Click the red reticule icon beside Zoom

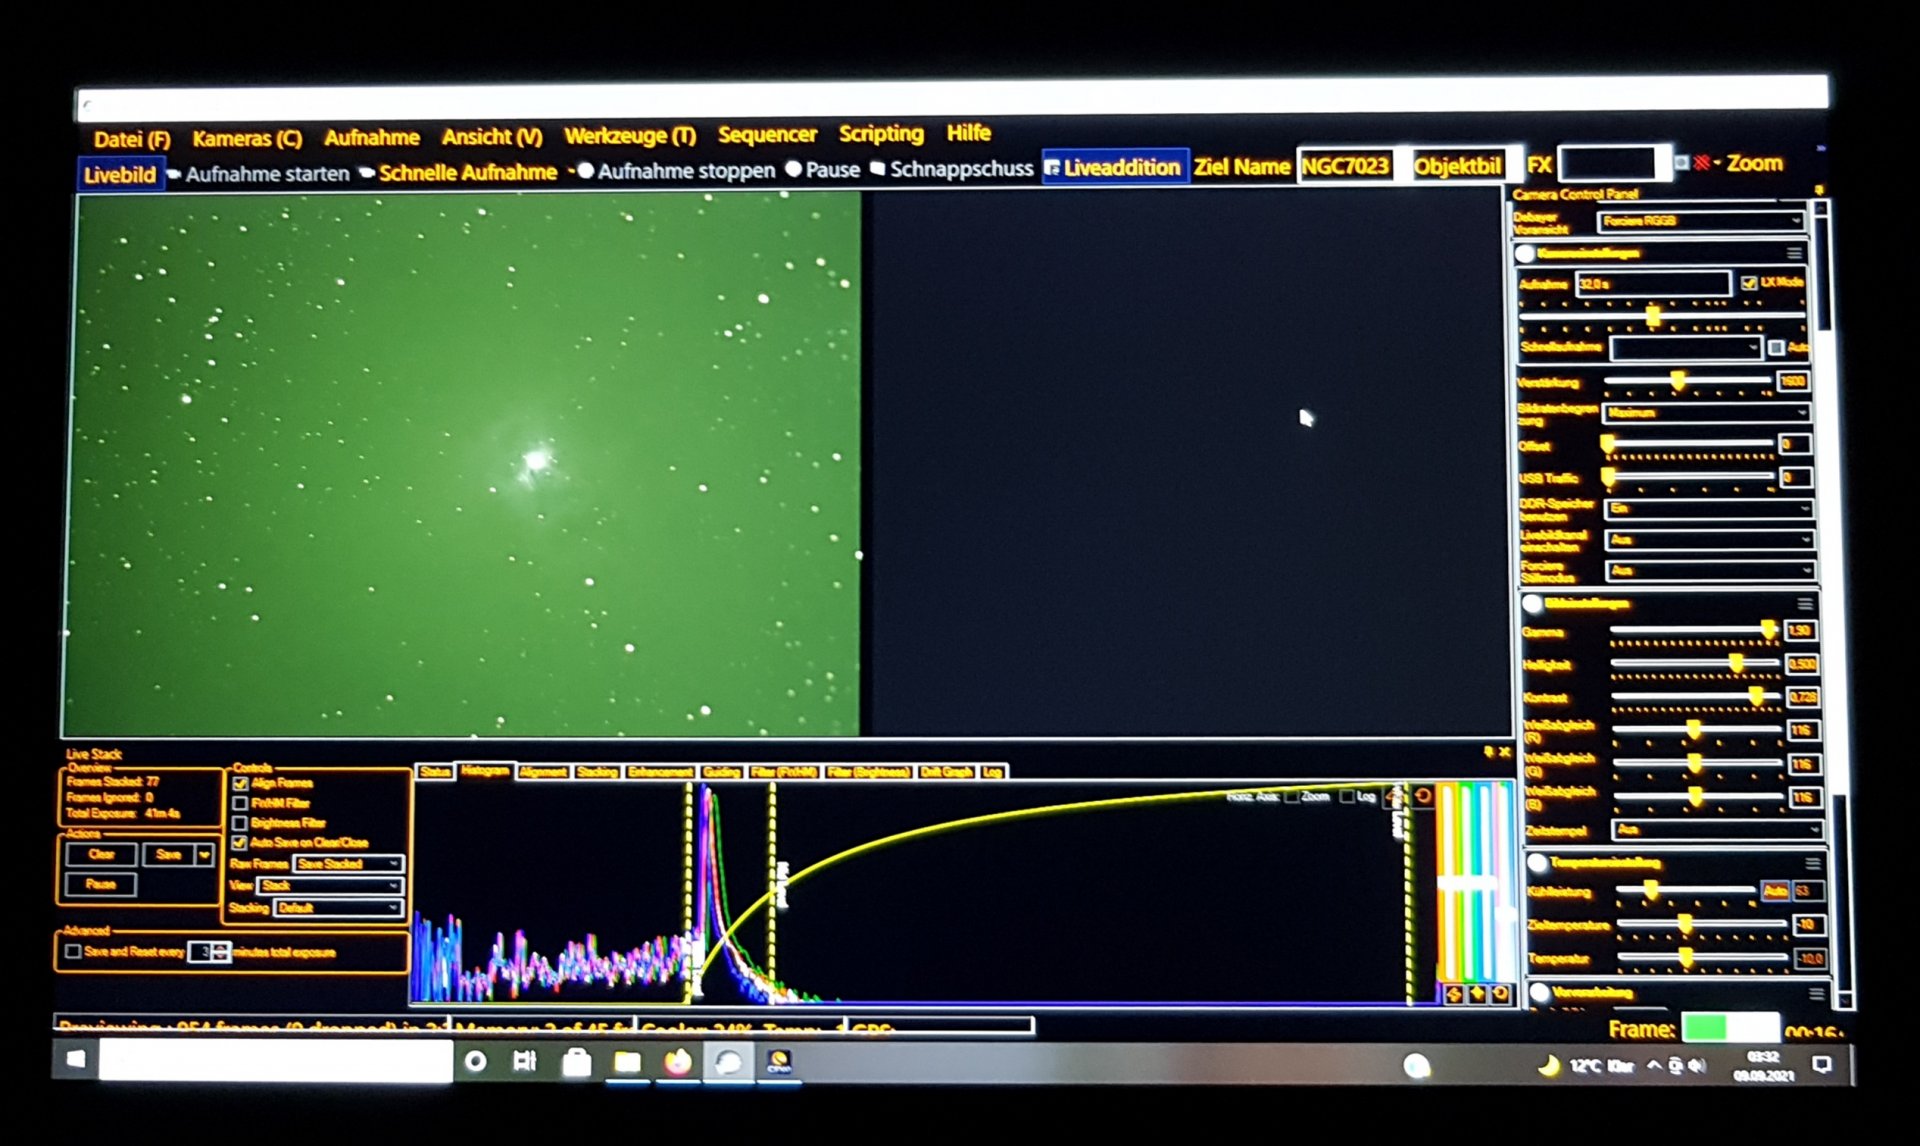tap(1702, 162)
